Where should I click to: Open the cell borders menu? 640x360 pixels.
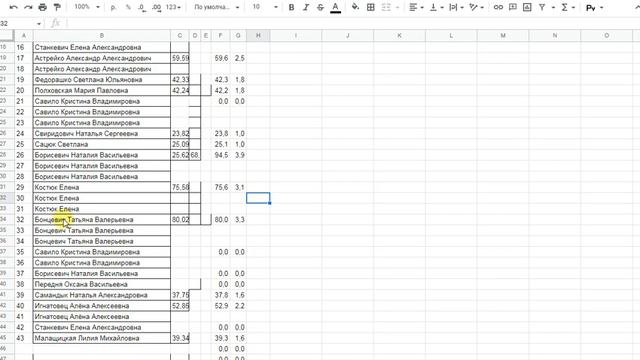coord(371,7)
